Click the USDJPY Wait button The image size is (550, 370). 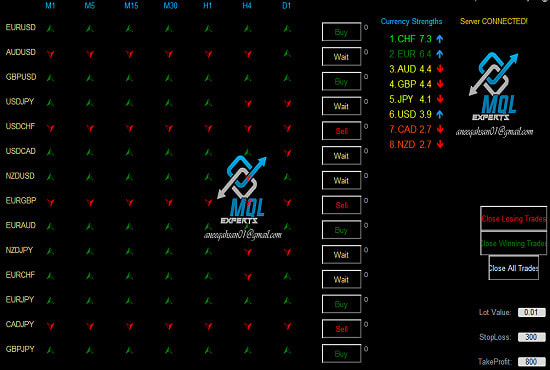tap(341, 106)
